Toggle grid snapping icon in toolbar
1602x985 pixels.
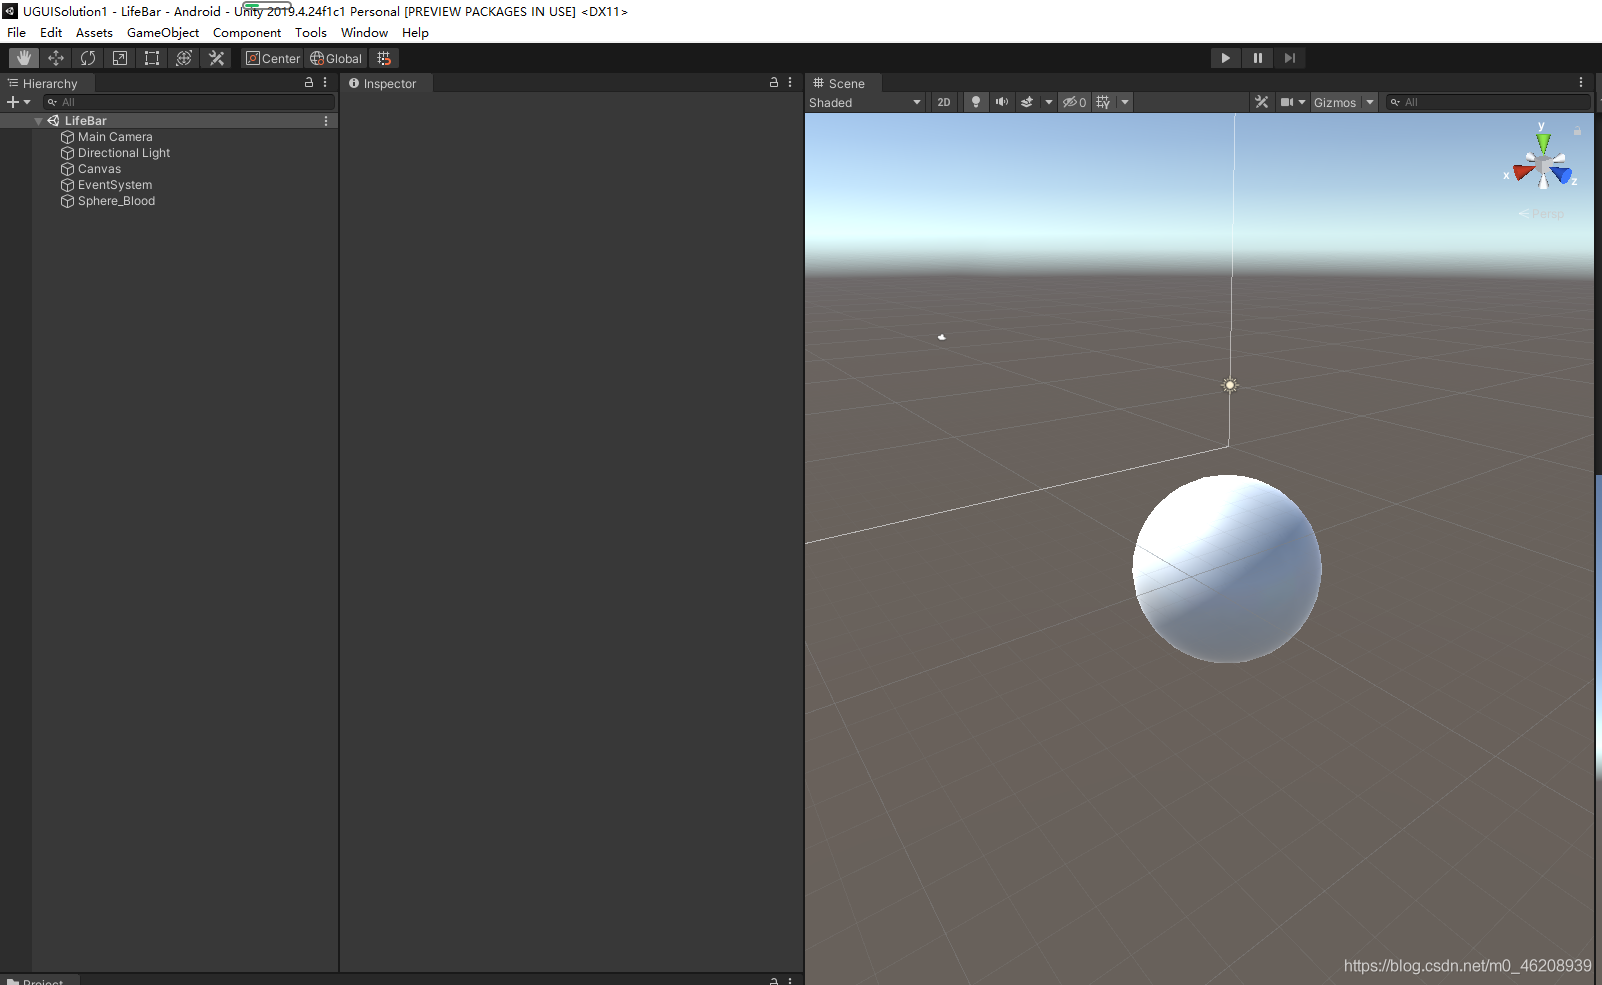point(384,58)
